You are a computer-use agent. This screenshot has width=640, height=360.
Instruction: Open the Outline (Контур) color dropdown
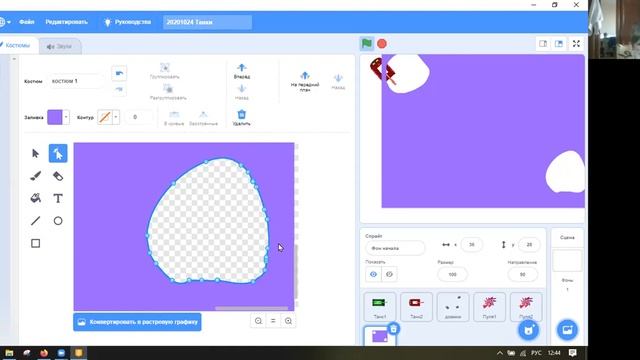pos(116,117)
